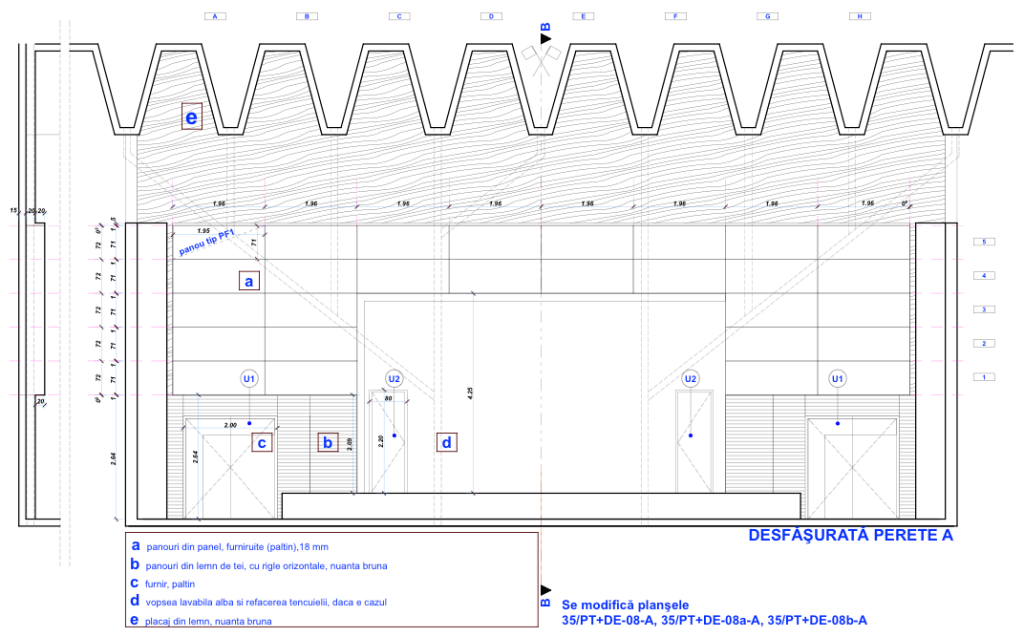Select grid axis label H
This screenshot has height=637, width=1024.
coord(859,16)
